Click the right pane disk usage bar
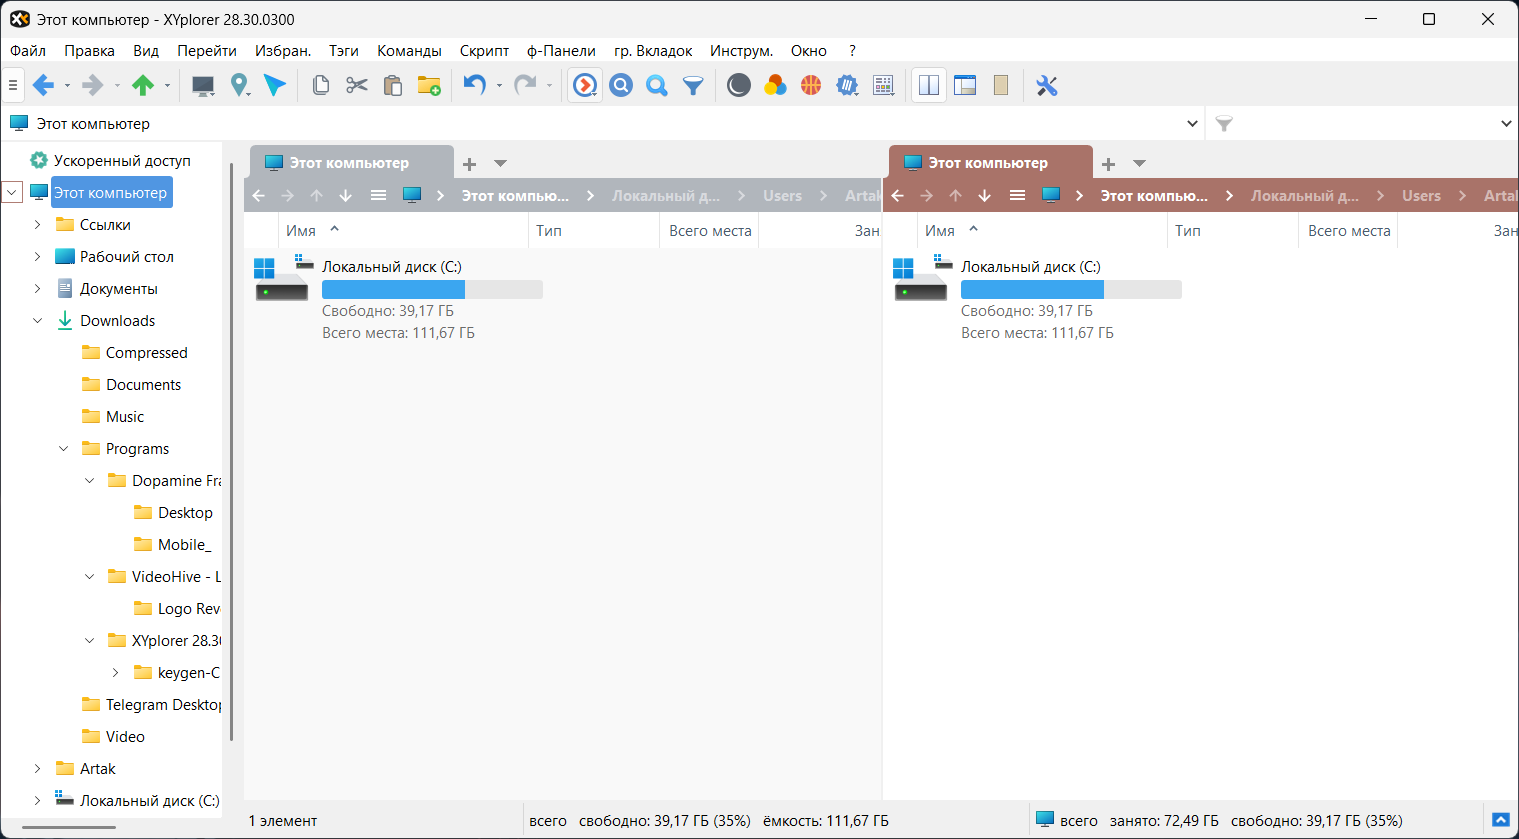The width and height of the screenshot is (1519, 839). pos(1071,290)
